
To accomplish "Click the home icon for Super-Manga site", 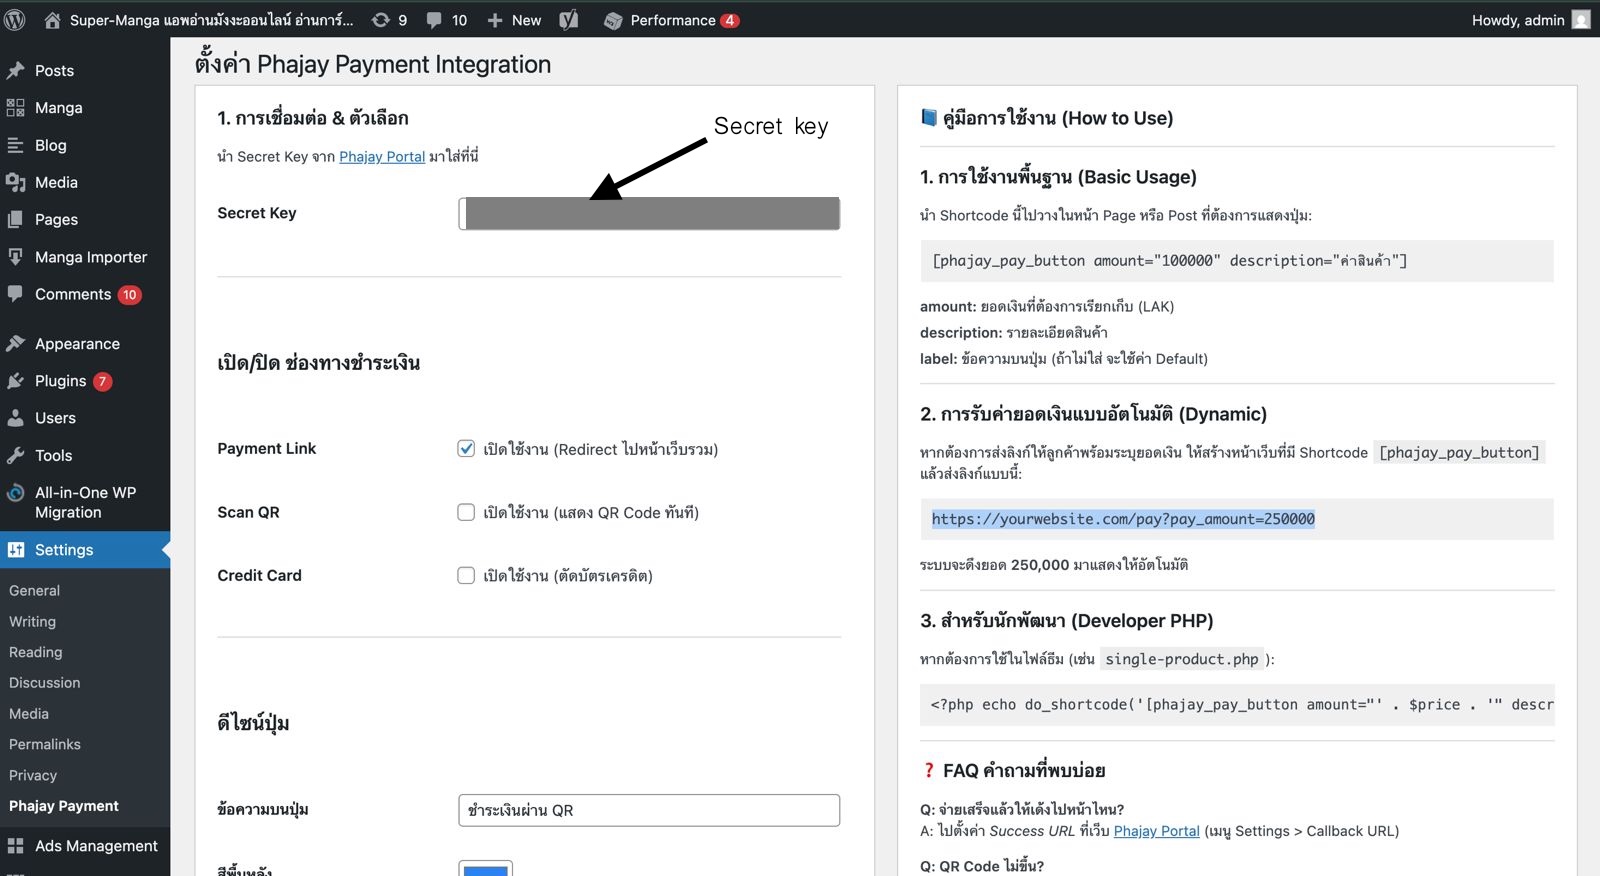I will [53, 20].
